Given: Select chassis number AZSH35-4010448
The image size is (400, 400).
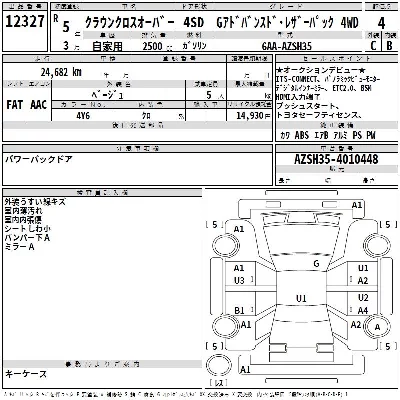Looking at the screenshot, I should pos(336,159).
